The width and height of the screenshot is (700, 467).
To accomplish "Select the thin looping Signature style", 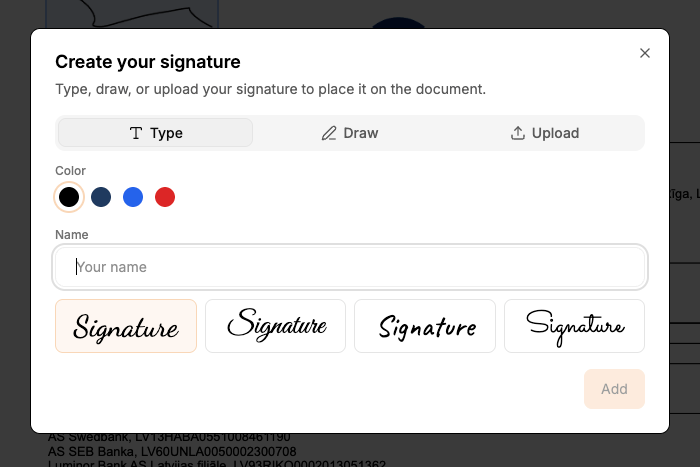I will tap(574, 326).
